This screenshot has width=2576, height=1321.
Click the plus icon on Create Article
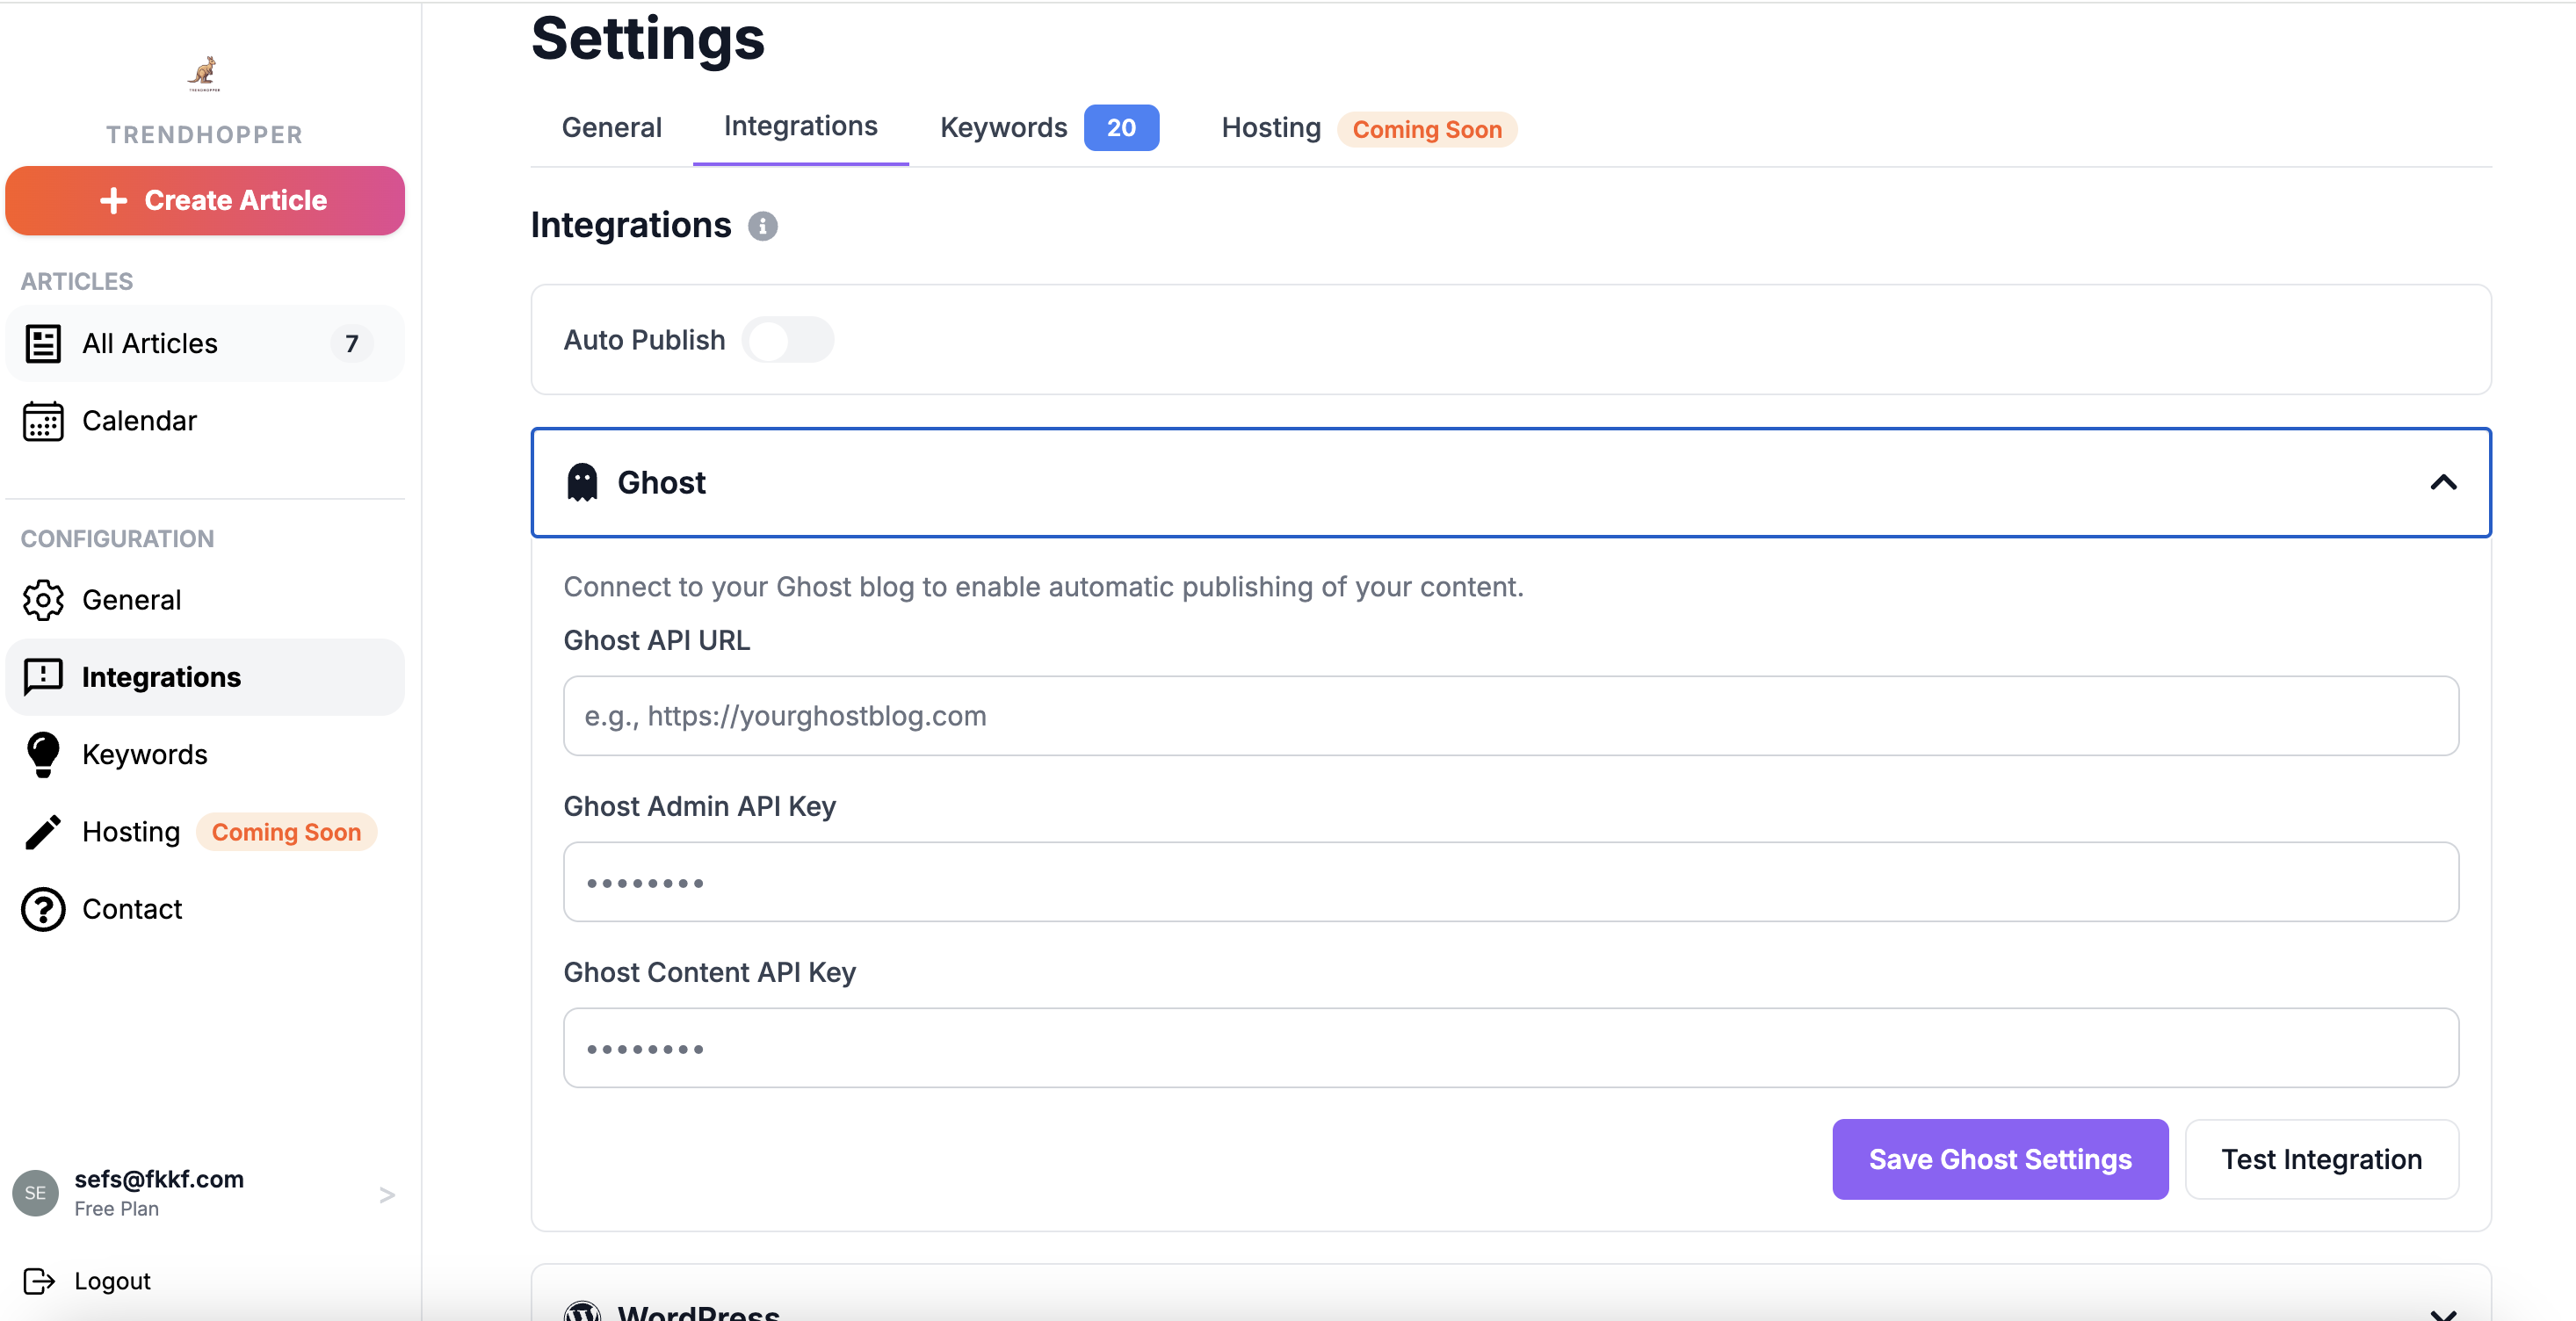[114, 201]
